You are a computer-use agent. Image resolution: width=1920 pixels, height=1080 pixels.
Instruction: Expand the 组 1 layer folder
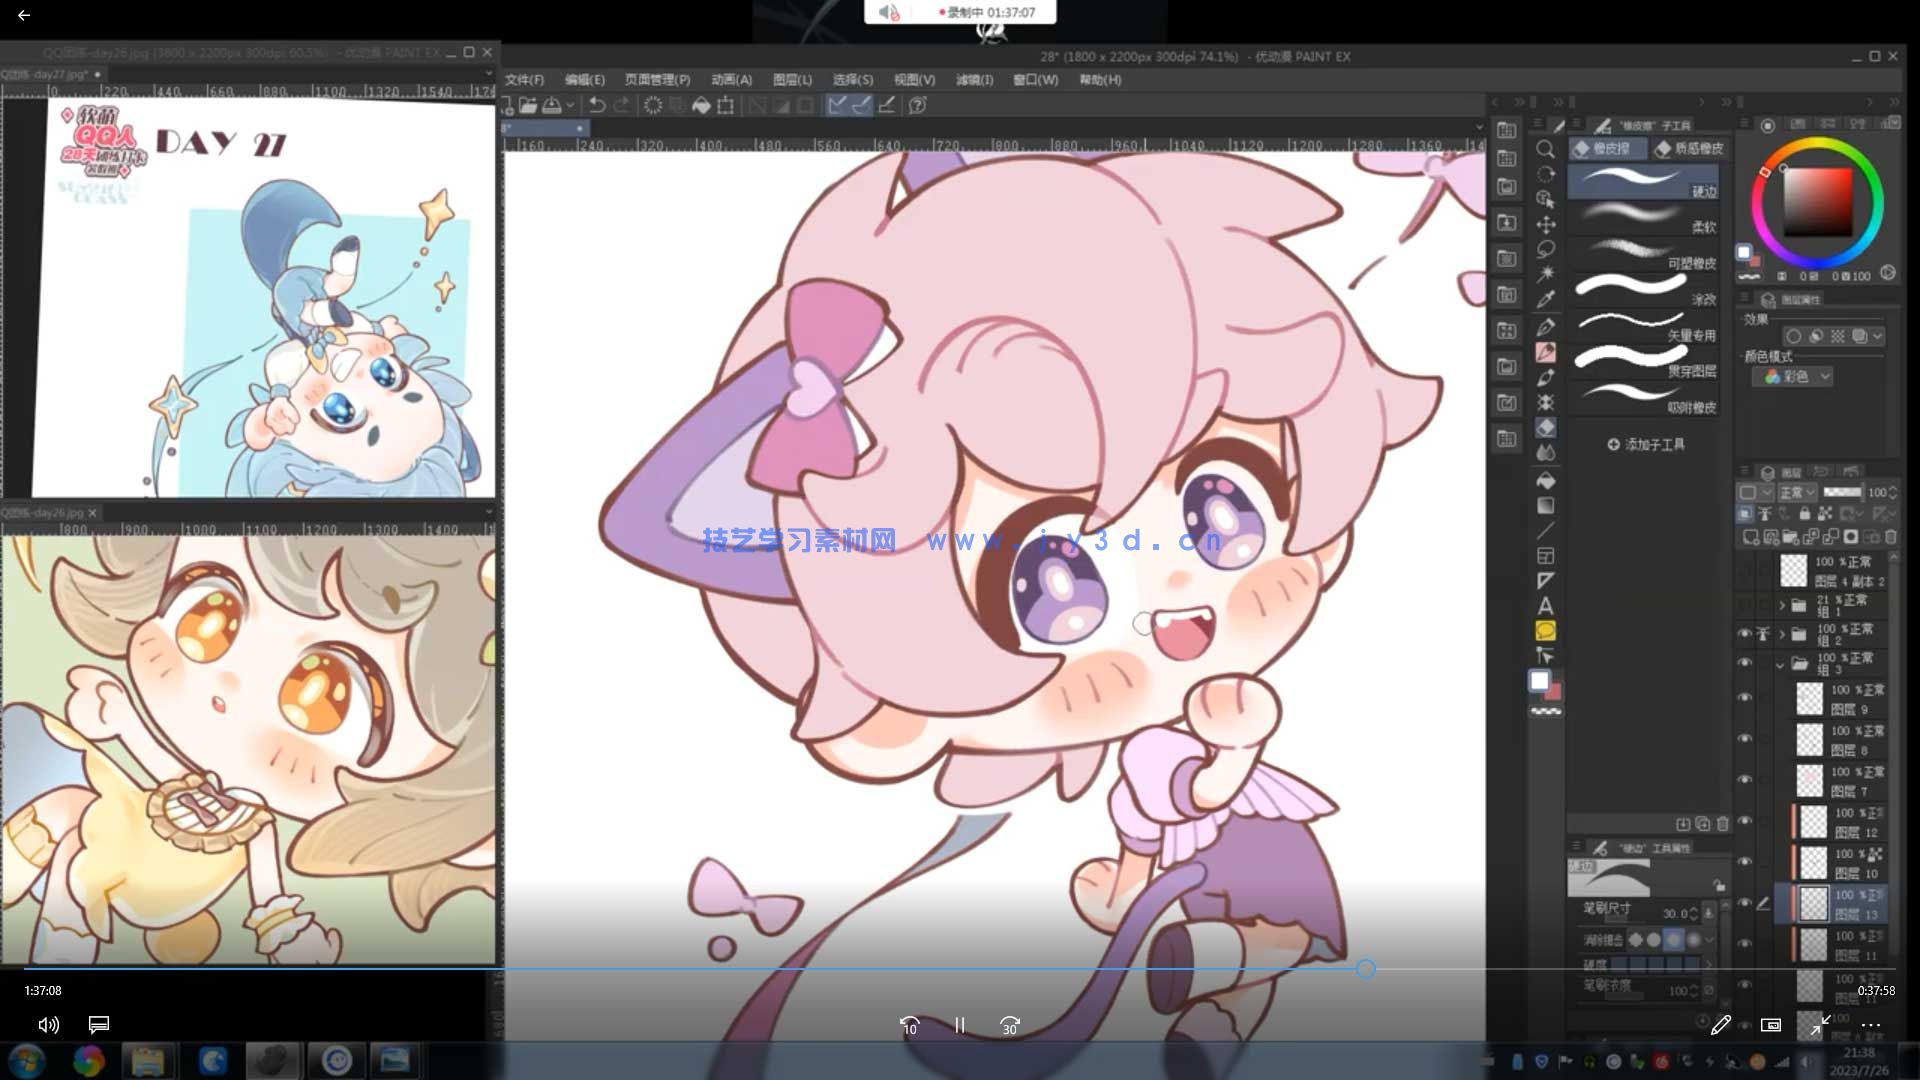(x=1781, y=605)
